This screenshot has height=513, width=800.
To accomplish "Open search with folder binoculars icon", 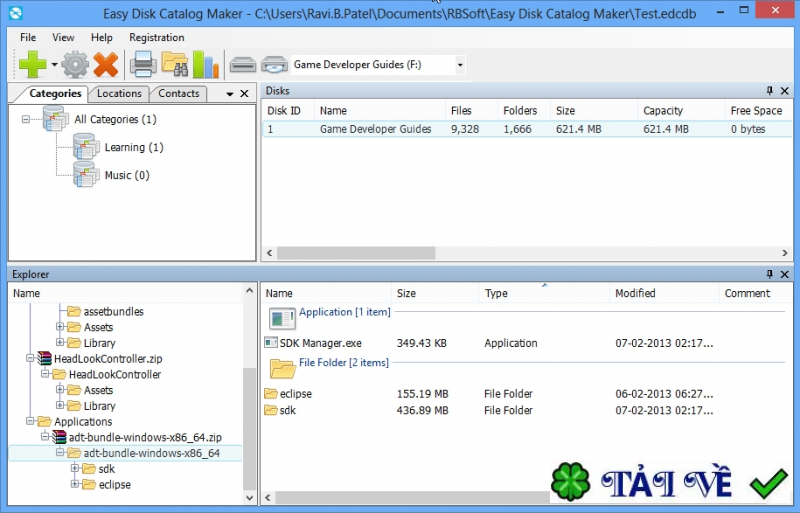I will 175,65.
